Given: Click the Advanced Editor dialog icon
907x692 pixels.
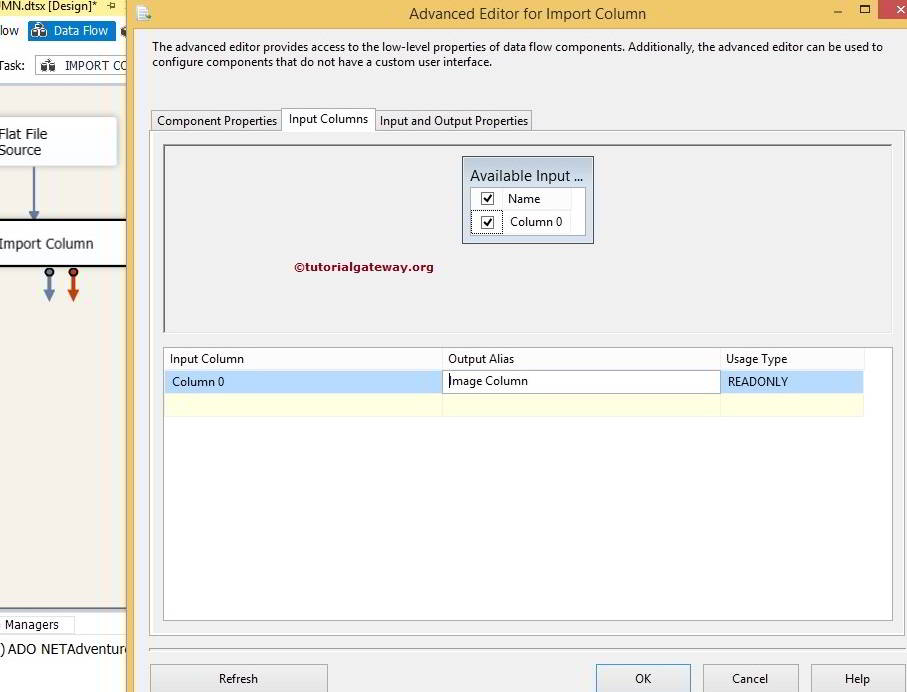Looking at the screenshot, I should tap(143, 14).
